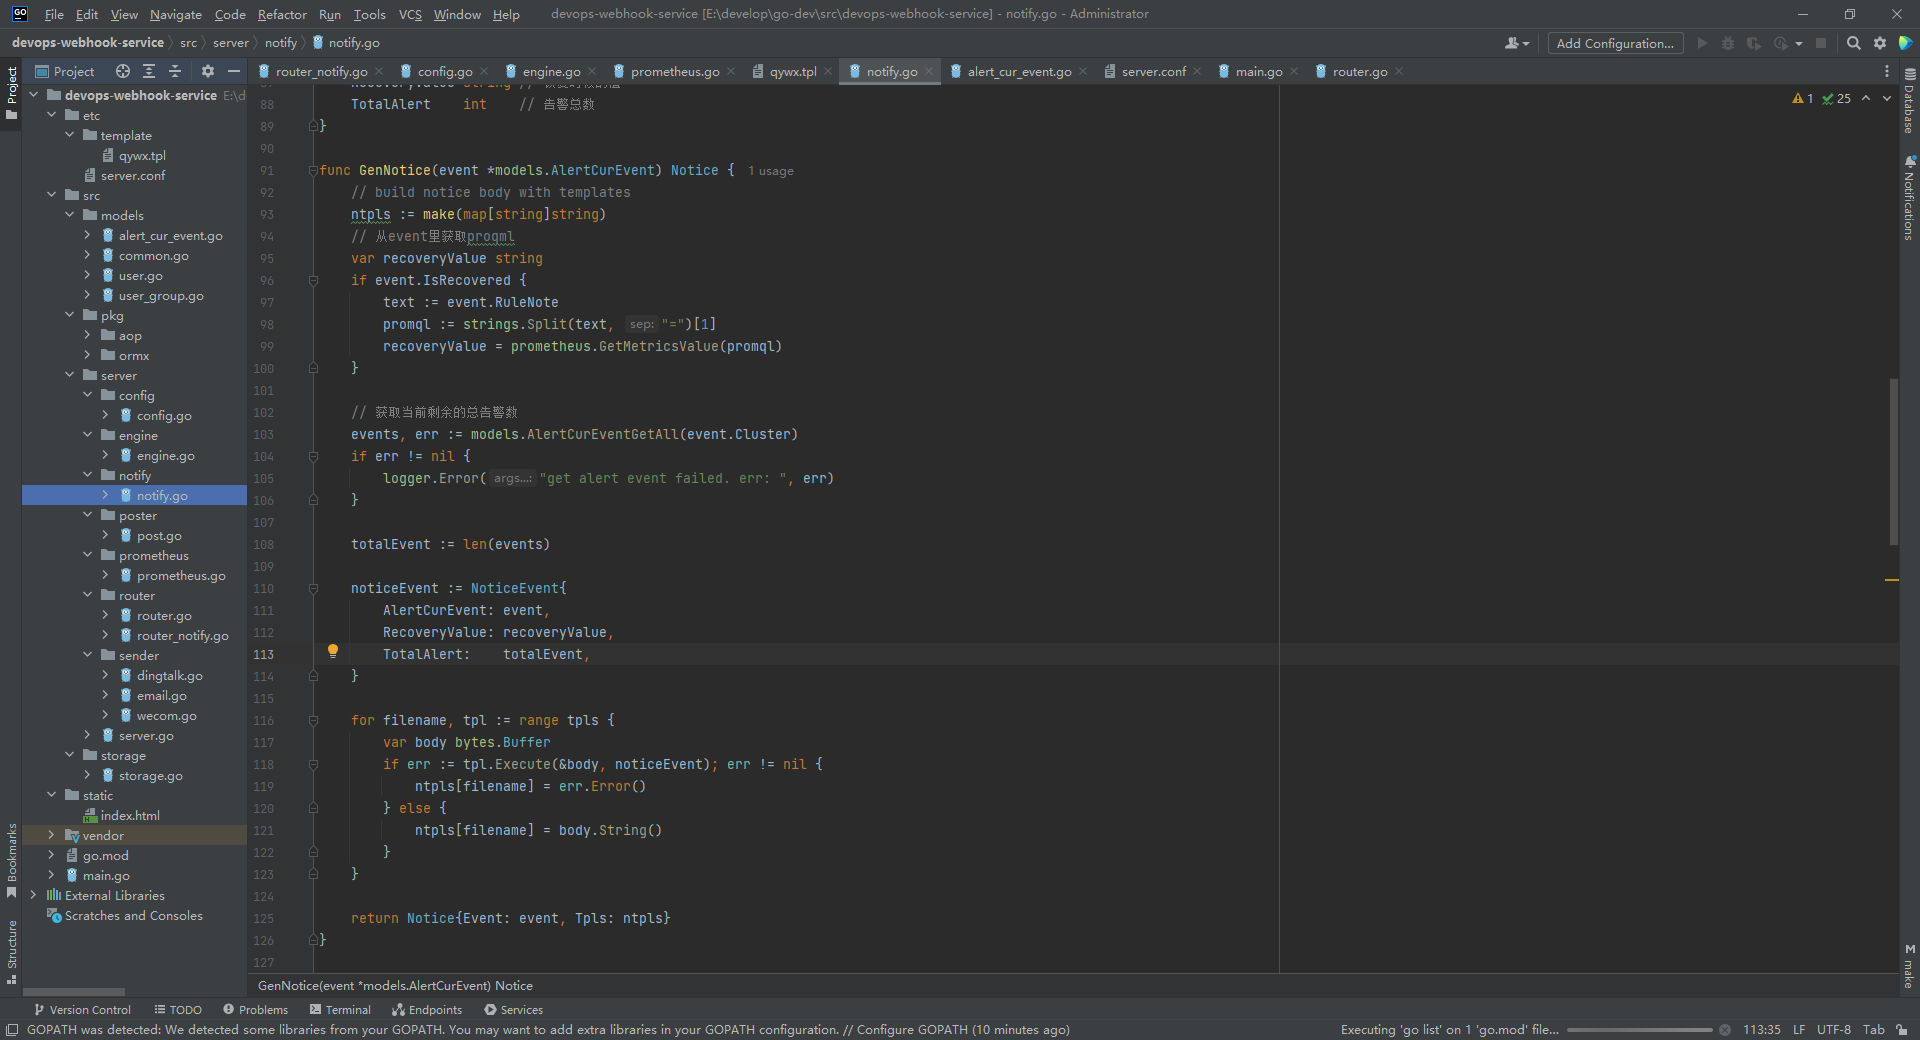Click the lightbulb quick-fix icon on line 113
The width and height of the screenshot is (1920, 1040).
tap(333, 651)
